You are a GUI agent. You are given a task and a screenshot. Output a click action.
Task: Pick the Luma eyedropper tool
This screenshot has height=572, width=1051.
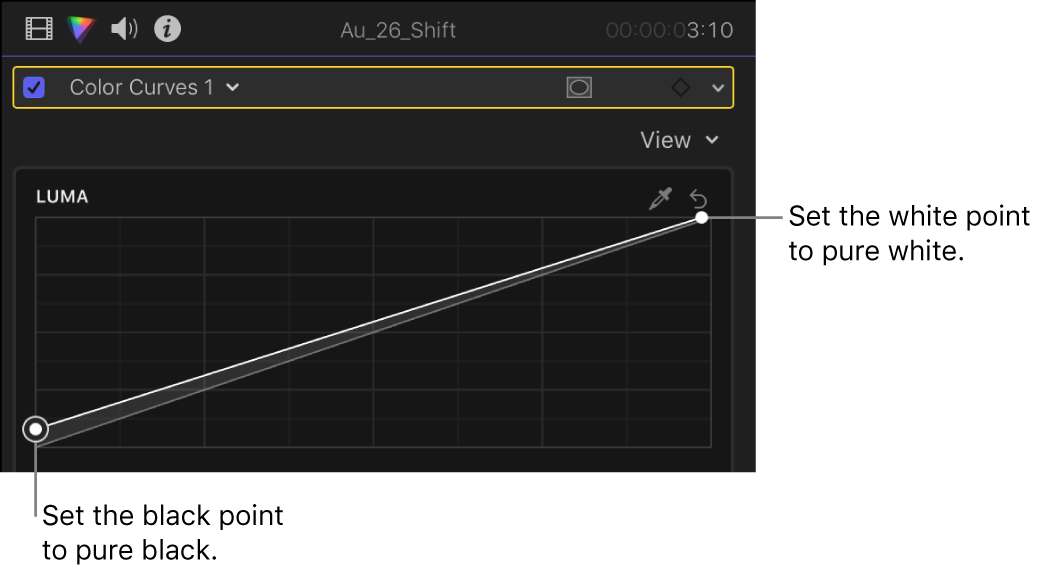660,199
